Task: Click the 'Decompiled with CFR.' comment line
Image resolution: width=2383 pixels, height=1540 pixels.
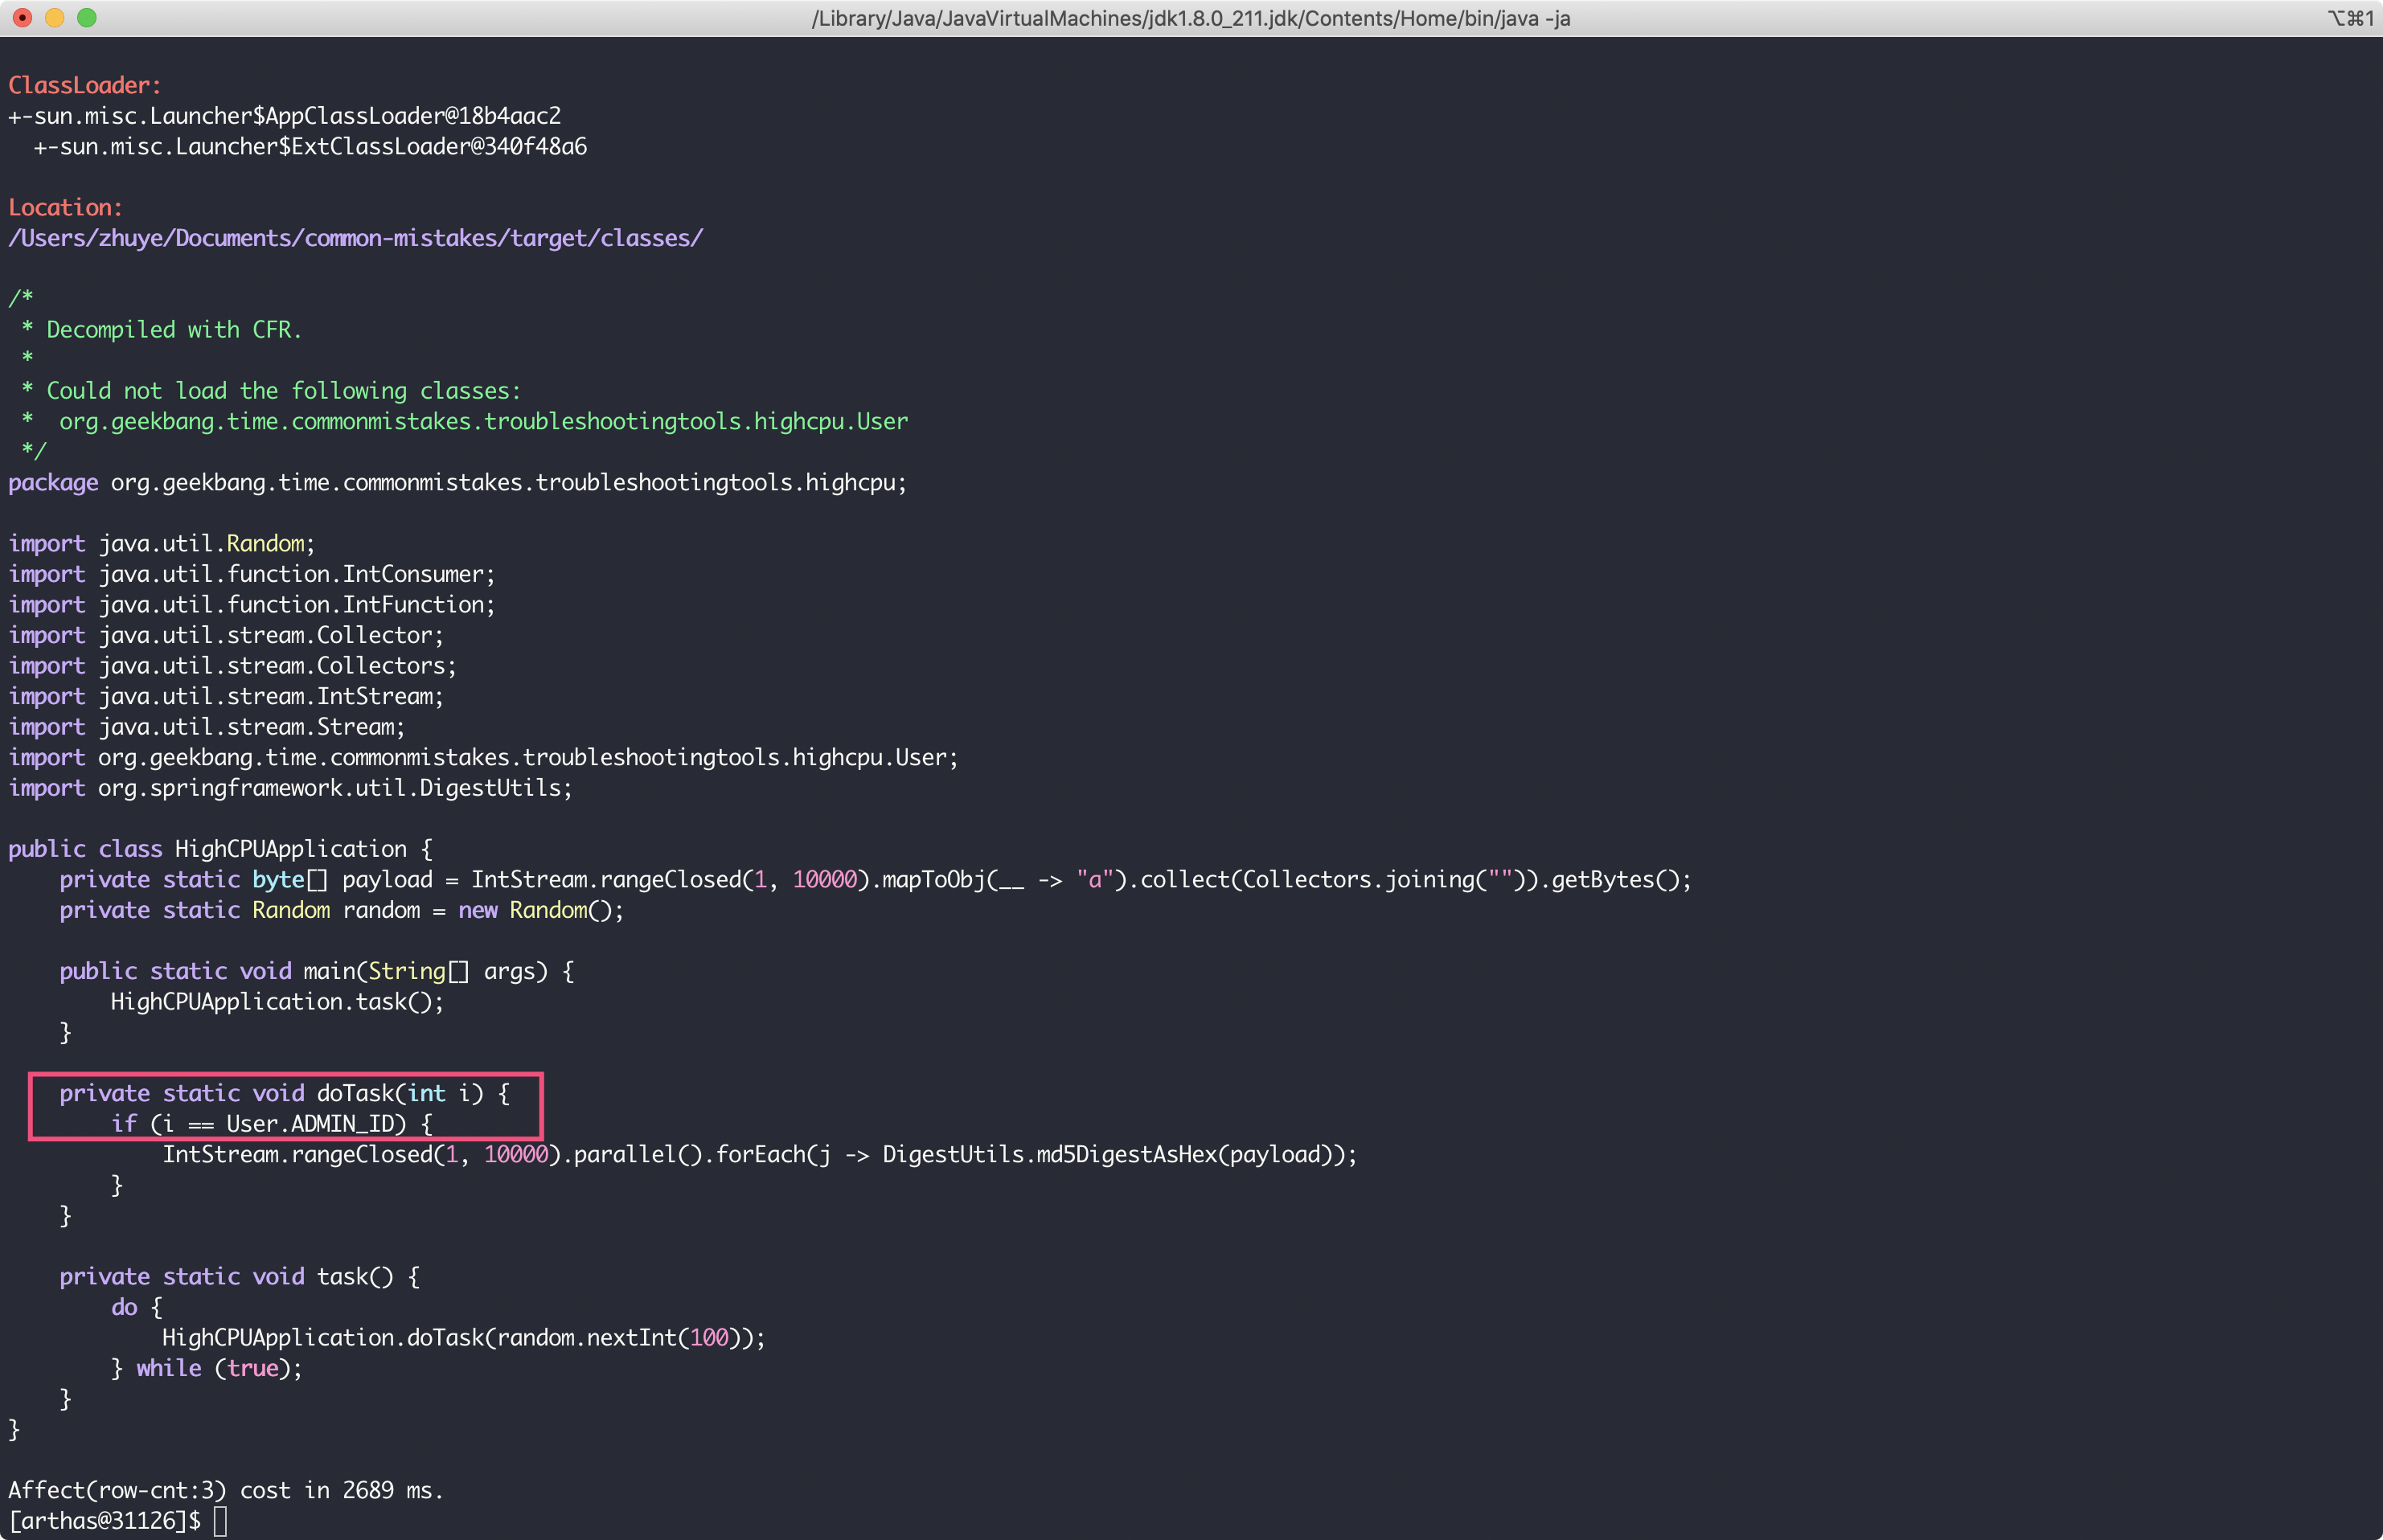Action: tap(173, 330)
